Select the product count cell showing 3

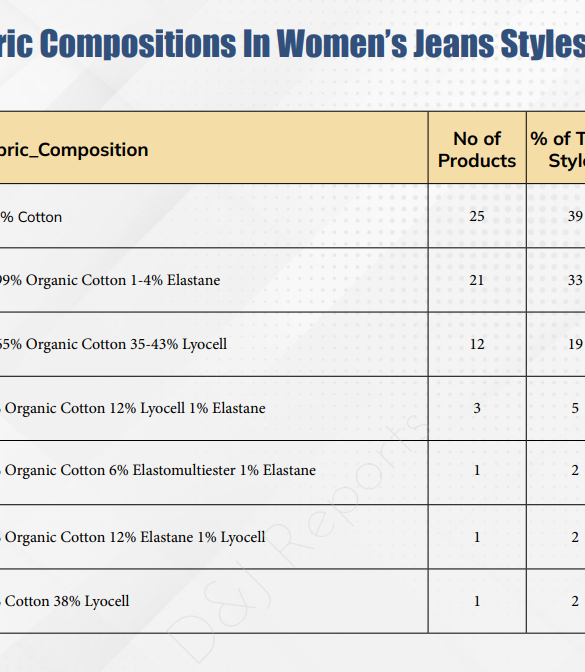[477, 408]
